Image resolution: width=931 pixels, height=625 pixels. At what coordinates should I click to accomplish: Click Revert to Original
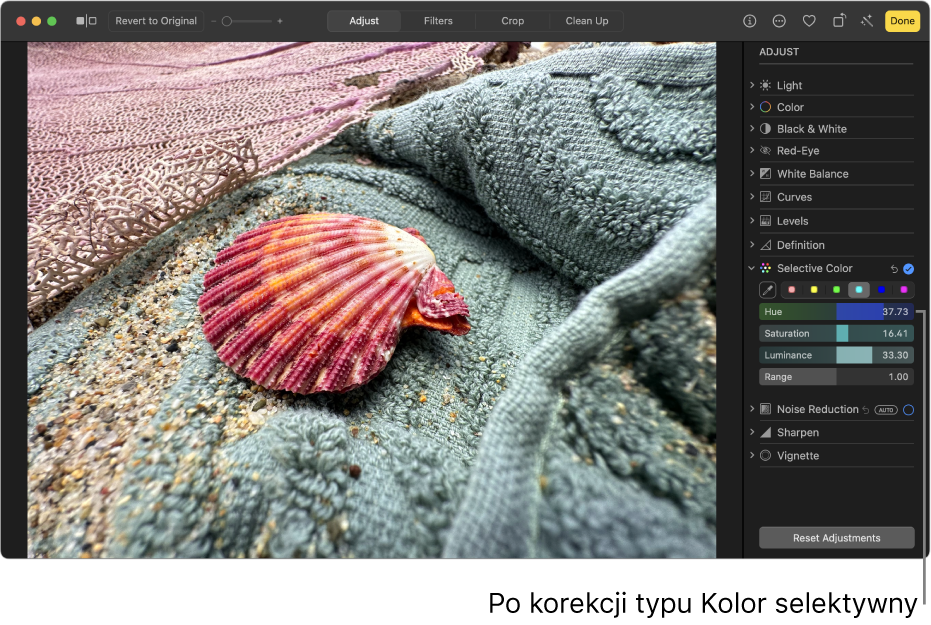tap(156, 21)
